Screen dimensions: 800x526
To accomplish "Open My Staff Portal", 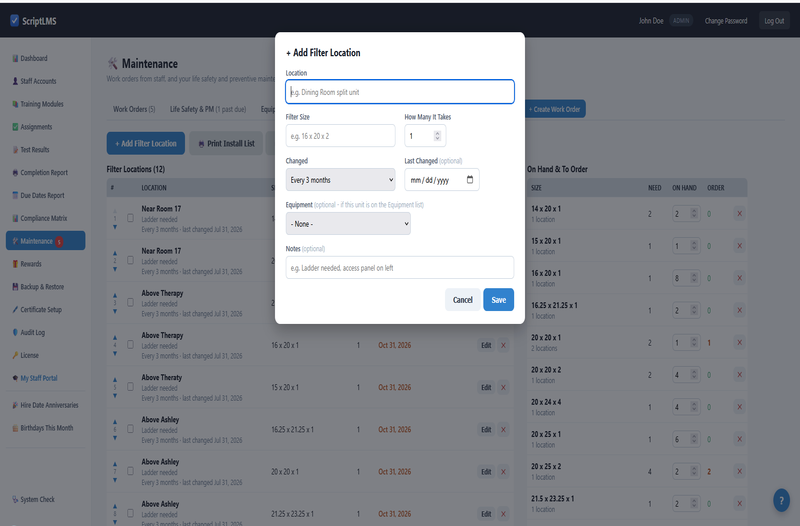I will (38, 378).
